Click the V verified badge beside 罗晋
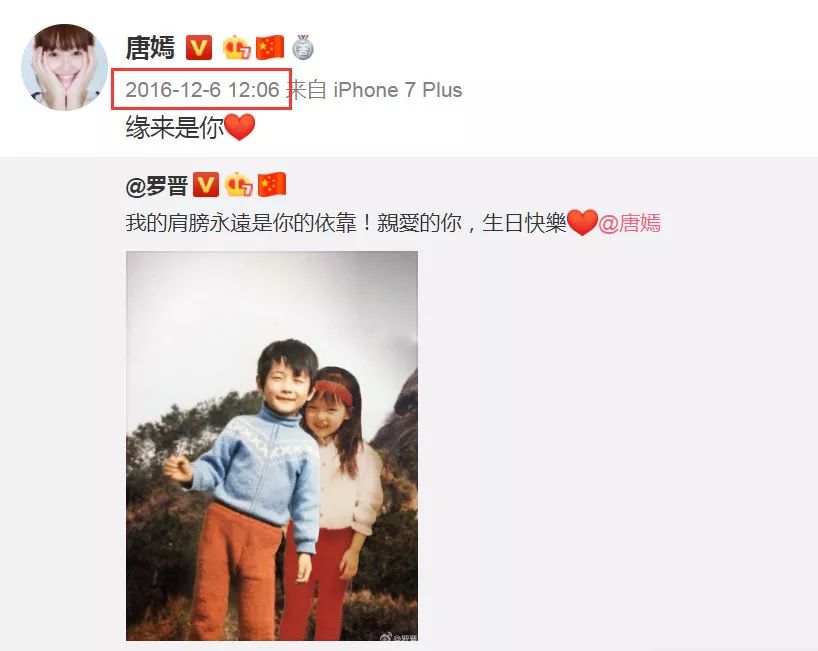The image size is (818, 651). click(206, 185)
